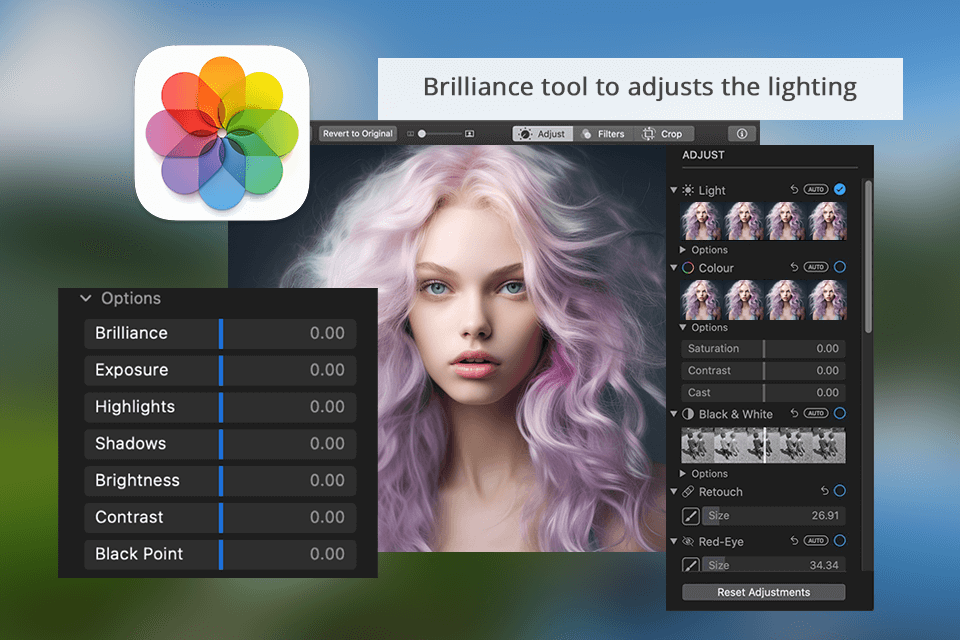This screenshot has width=960, height=640.
Task: Click Retouch Size value 26.91
Action: (x=825, y=516)
